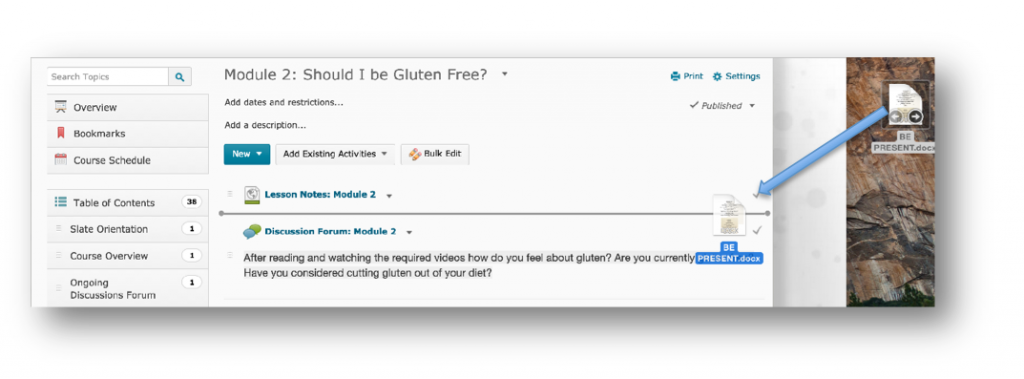Expand the module title dropdown arrow

point(504,74)
